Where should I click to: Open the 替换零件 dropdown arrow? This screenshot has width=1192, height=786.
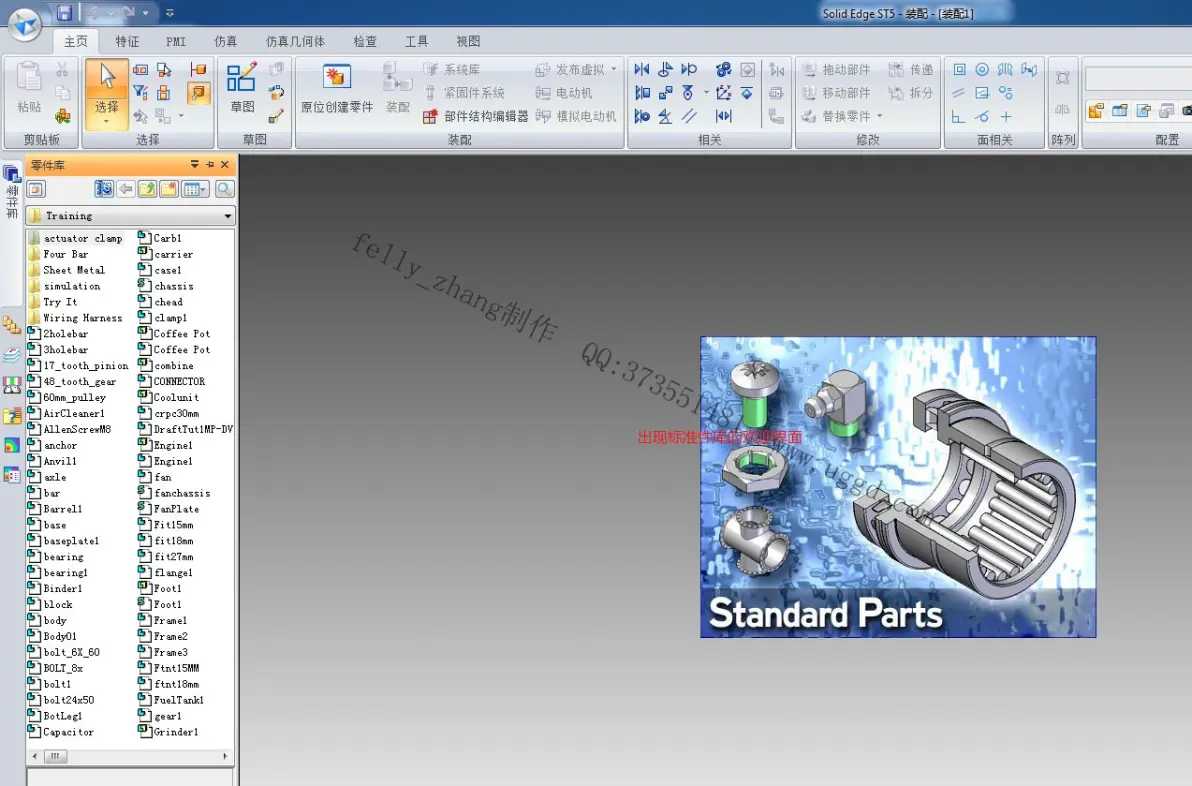tap(880, 116)
